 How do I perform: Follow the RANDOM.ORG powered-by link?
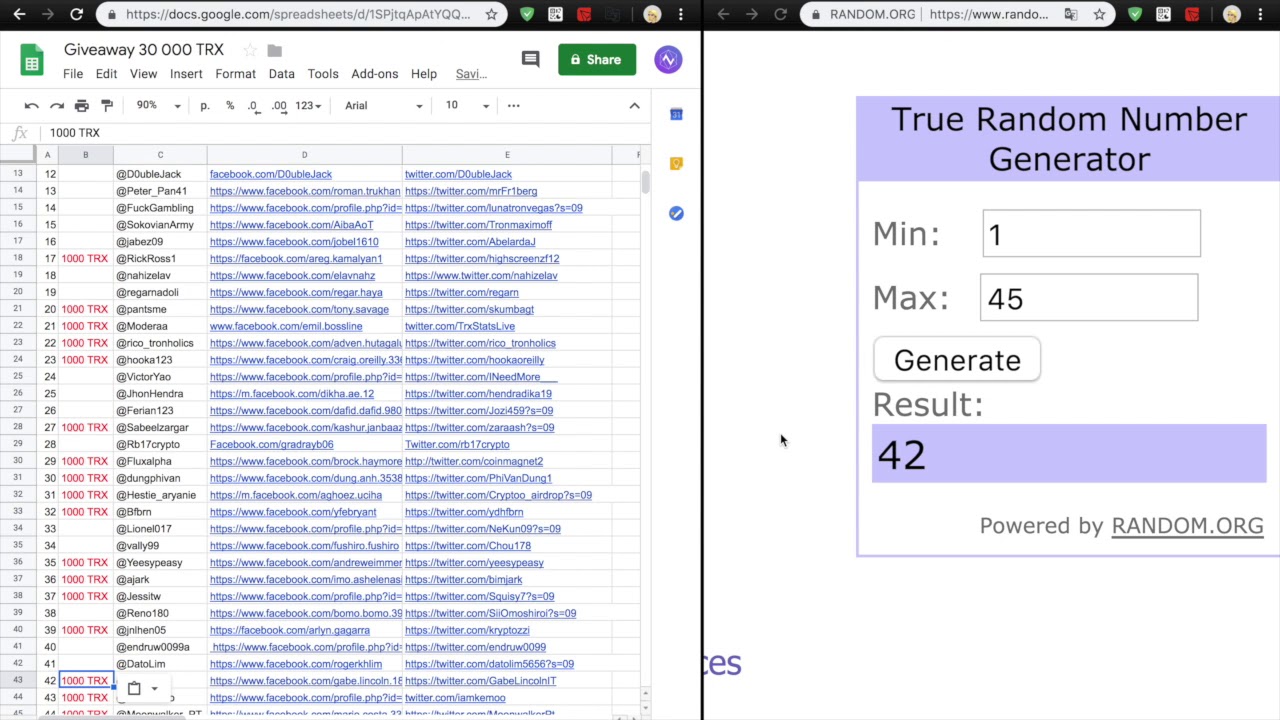1187,526
